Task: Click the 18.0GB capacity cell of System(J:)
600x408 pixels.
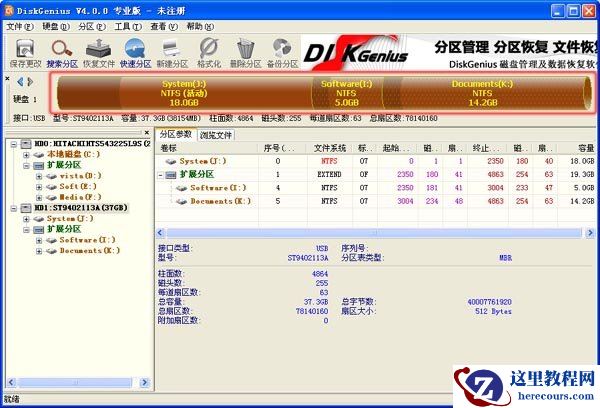Action: (x=582, y=161)
